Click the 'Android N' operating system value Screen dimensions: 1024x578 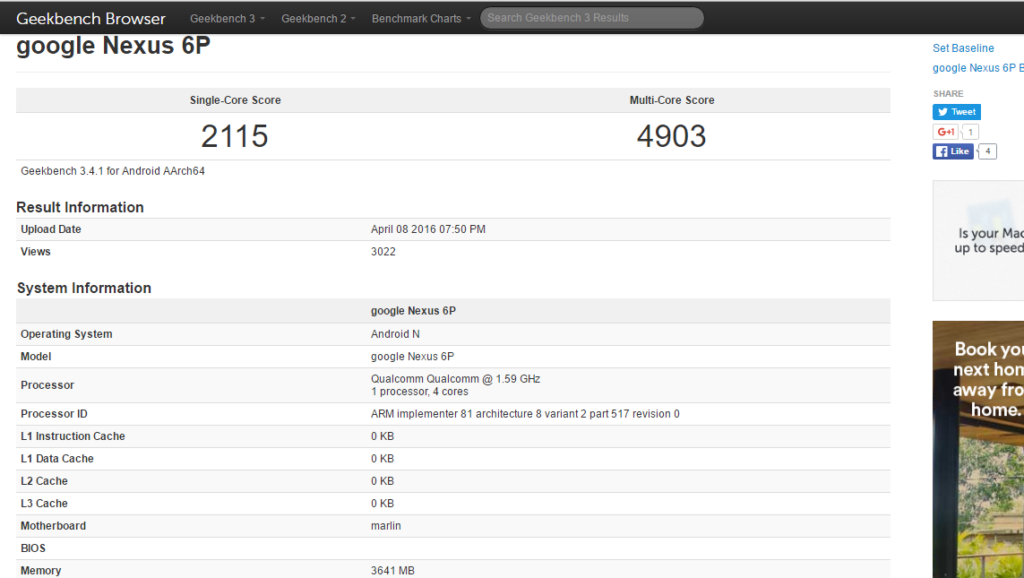point(395,334)
